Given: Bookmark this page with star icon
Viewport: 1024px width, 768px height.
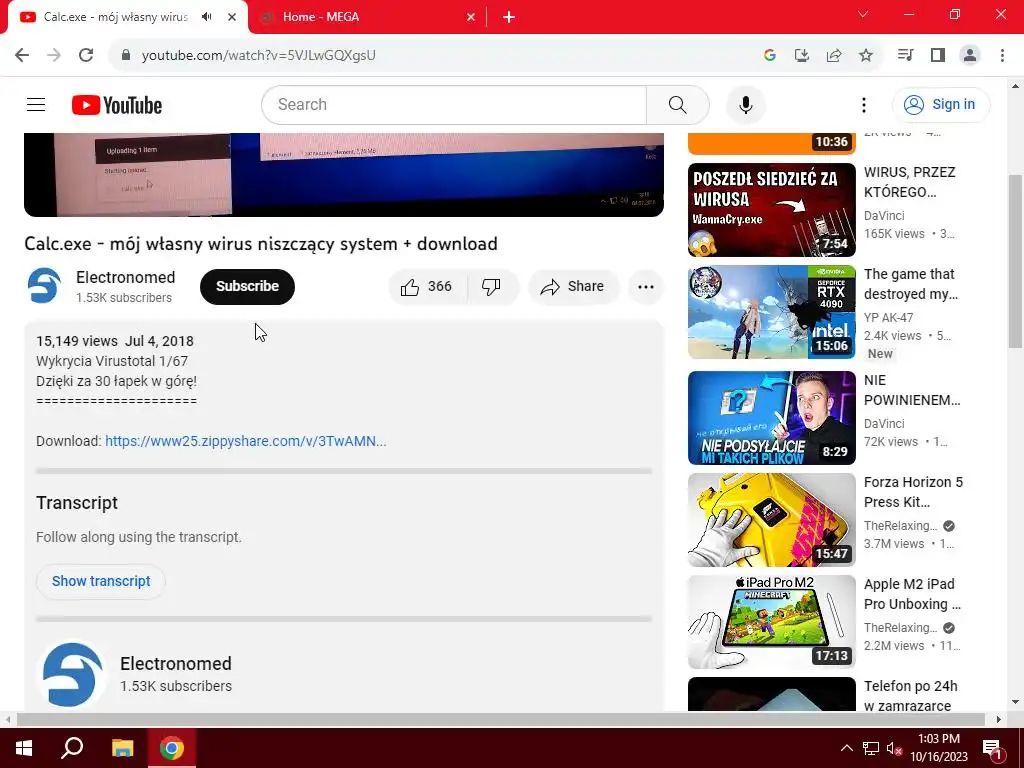Looking at the screenshot, I should coord(866,56).
